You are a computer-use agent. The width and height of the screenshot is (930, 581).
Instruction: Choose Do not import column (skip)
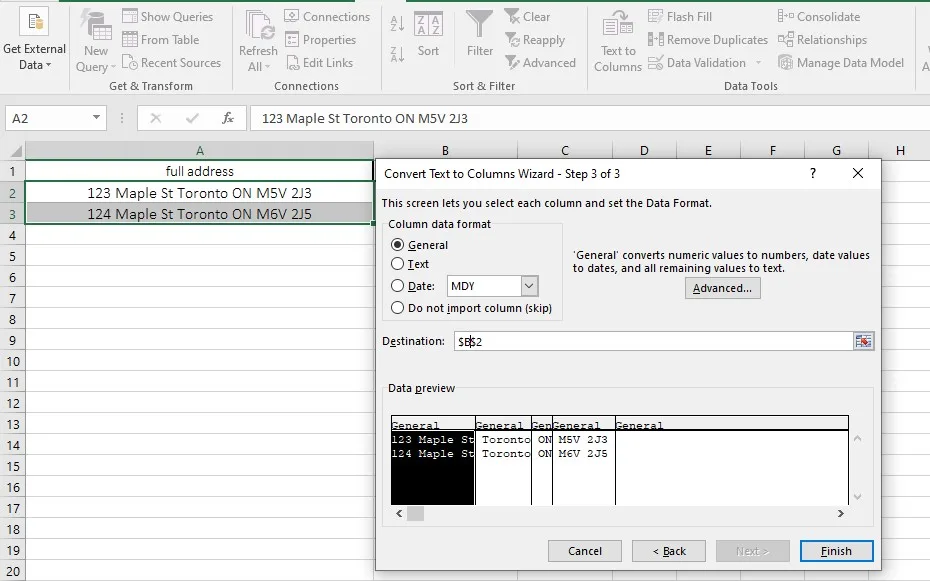397,307
